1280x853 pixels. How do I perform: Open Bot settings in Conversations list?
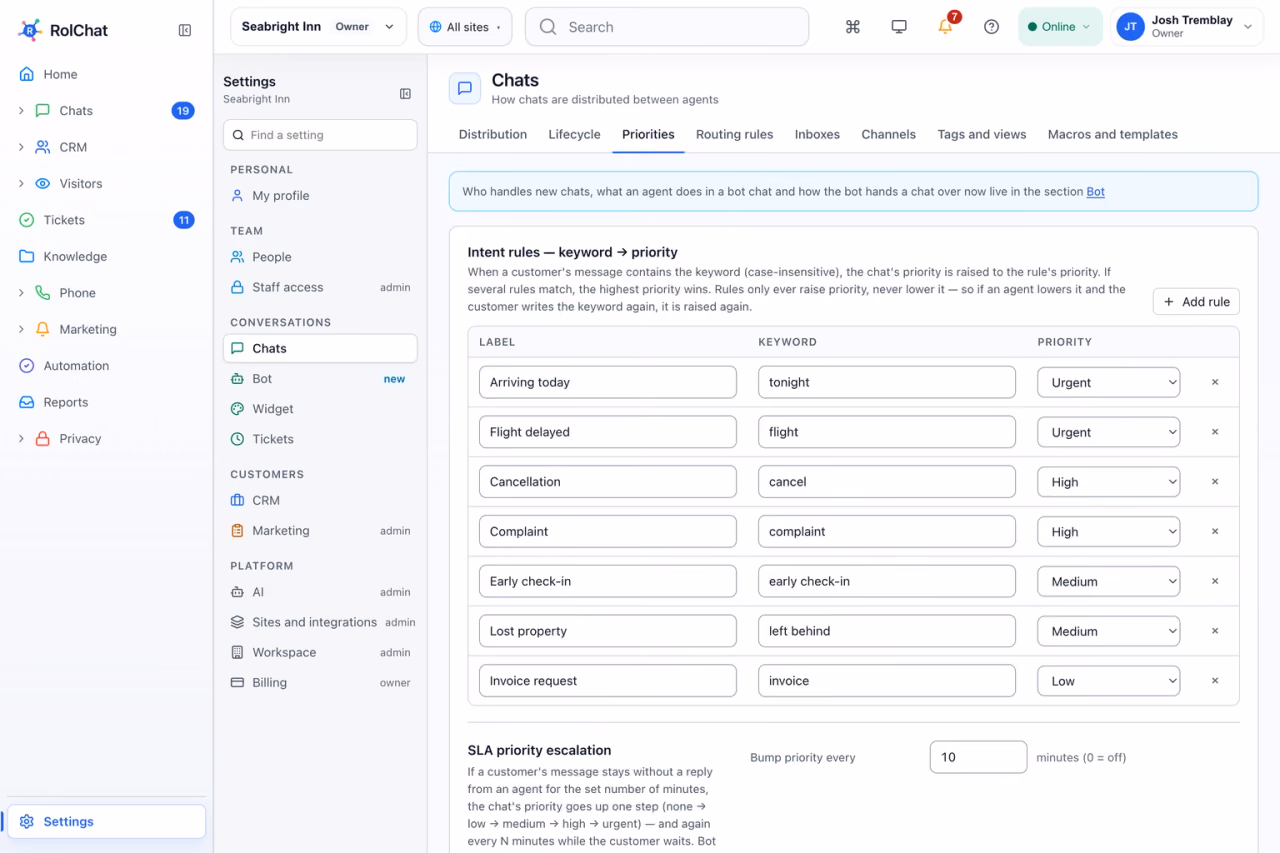[x=320, y=379]
